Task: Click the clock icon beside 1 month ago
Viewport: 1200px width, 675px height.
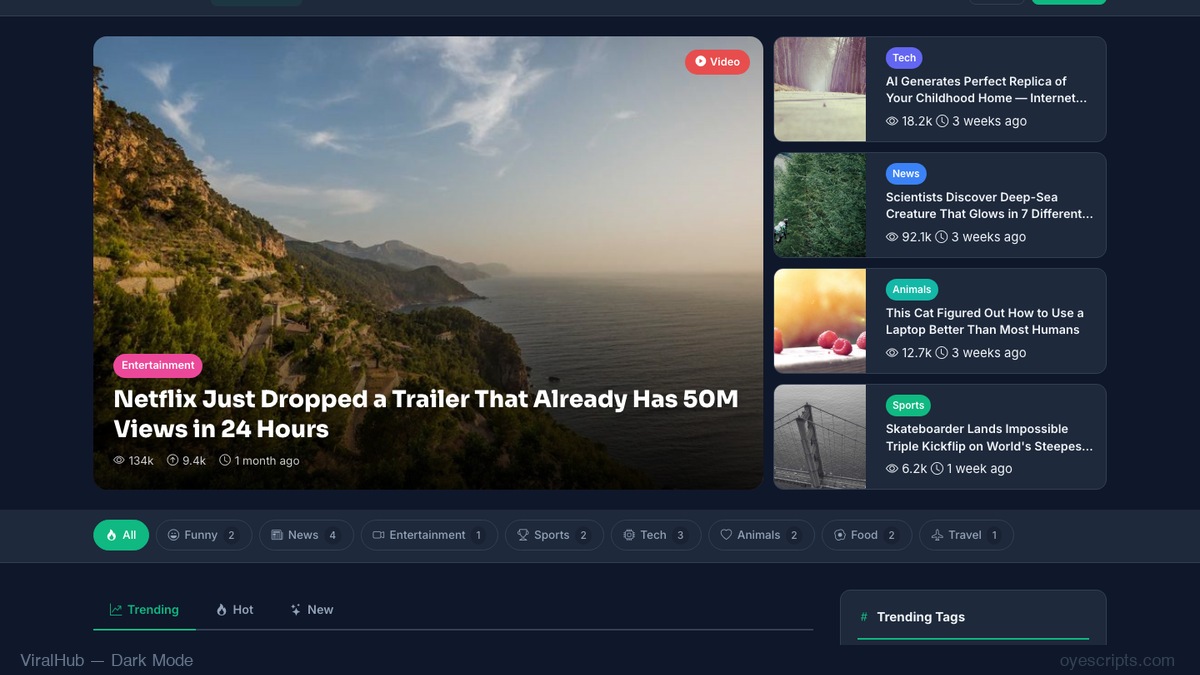Action: (x=225, y=461)
